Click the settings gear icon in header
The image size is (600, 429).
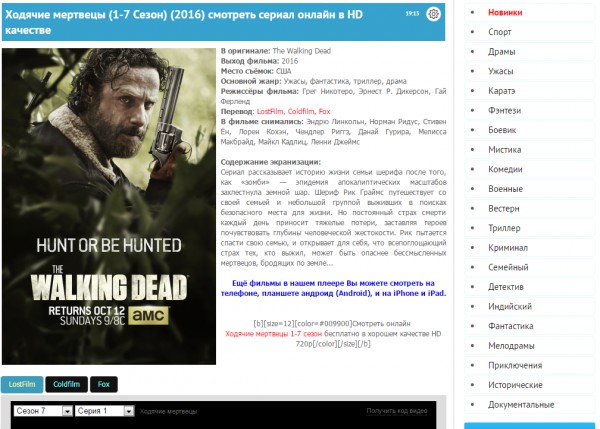tap(433, 14)
